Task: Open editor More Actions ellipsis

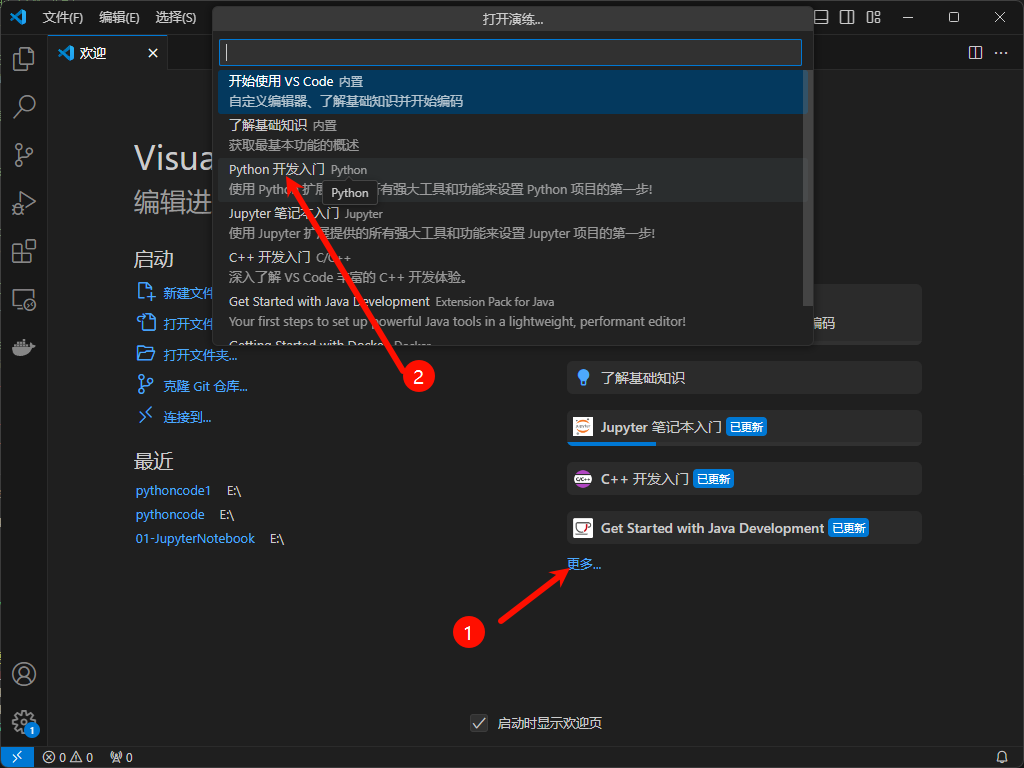Action: tap(1001, 53)
